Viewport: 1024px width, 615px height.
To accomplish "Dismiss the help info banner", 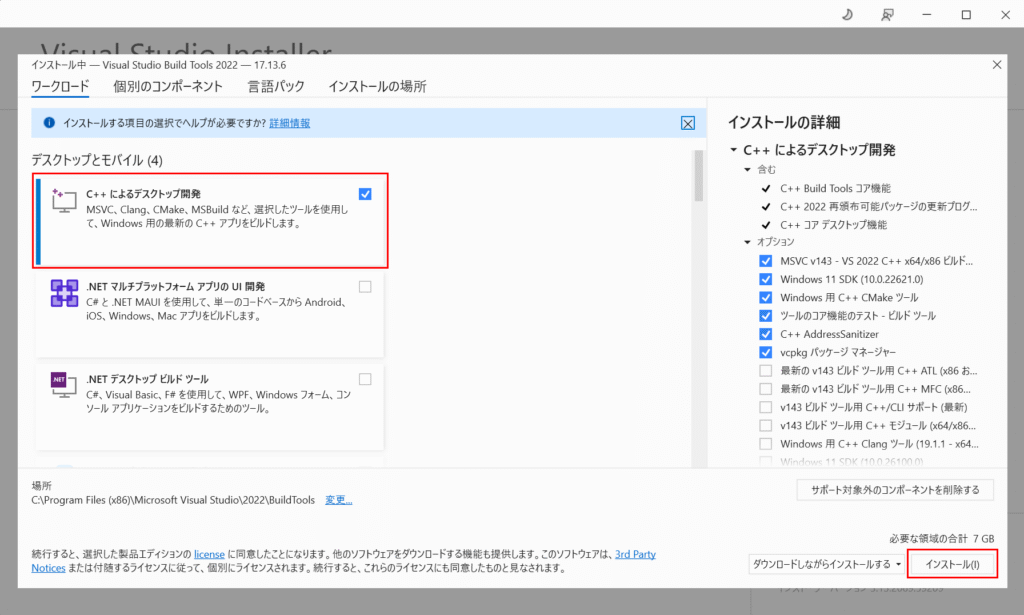I will pyautogui.click(x=688, y=123).
